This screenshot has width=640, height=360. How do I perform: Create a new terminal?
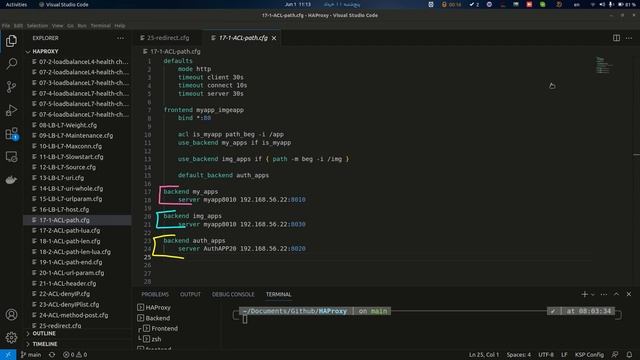coord(584,294)
